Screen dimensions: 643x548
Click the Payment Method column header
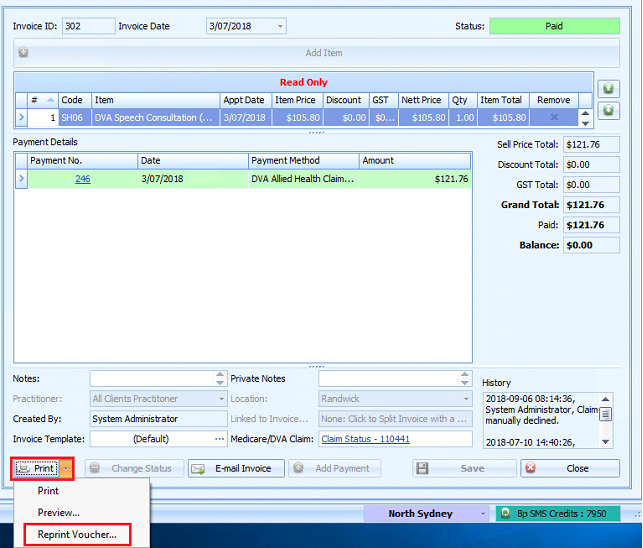click(304, 160)
